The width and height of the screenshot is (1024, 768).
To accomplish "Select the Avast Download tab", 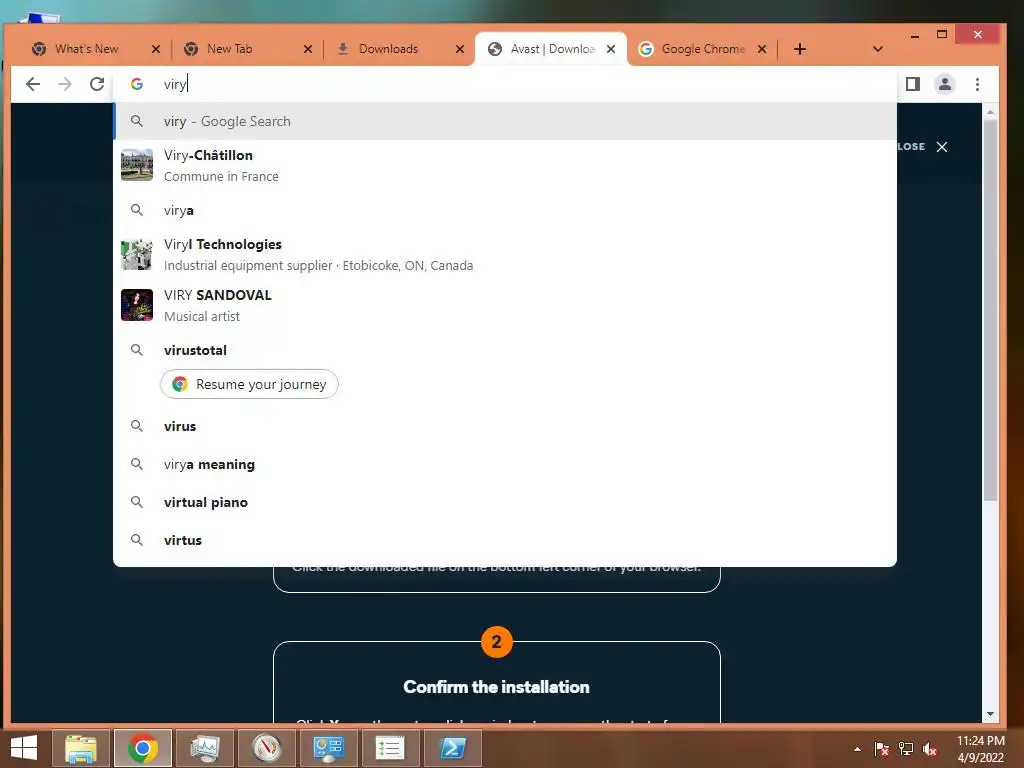I will pos(551,49).
